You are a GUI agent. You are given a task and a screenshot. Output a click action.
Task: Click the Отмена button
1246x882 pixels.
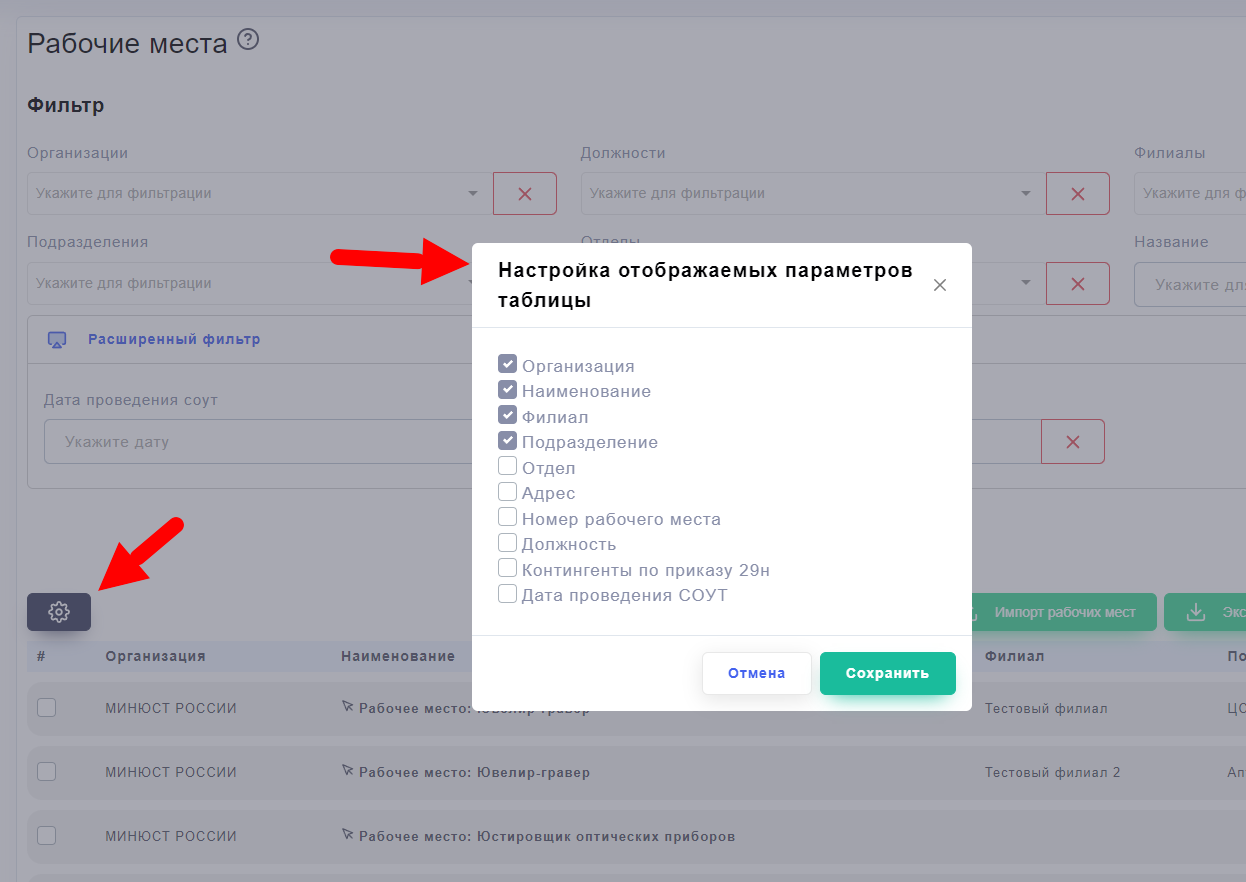point(756,673)
